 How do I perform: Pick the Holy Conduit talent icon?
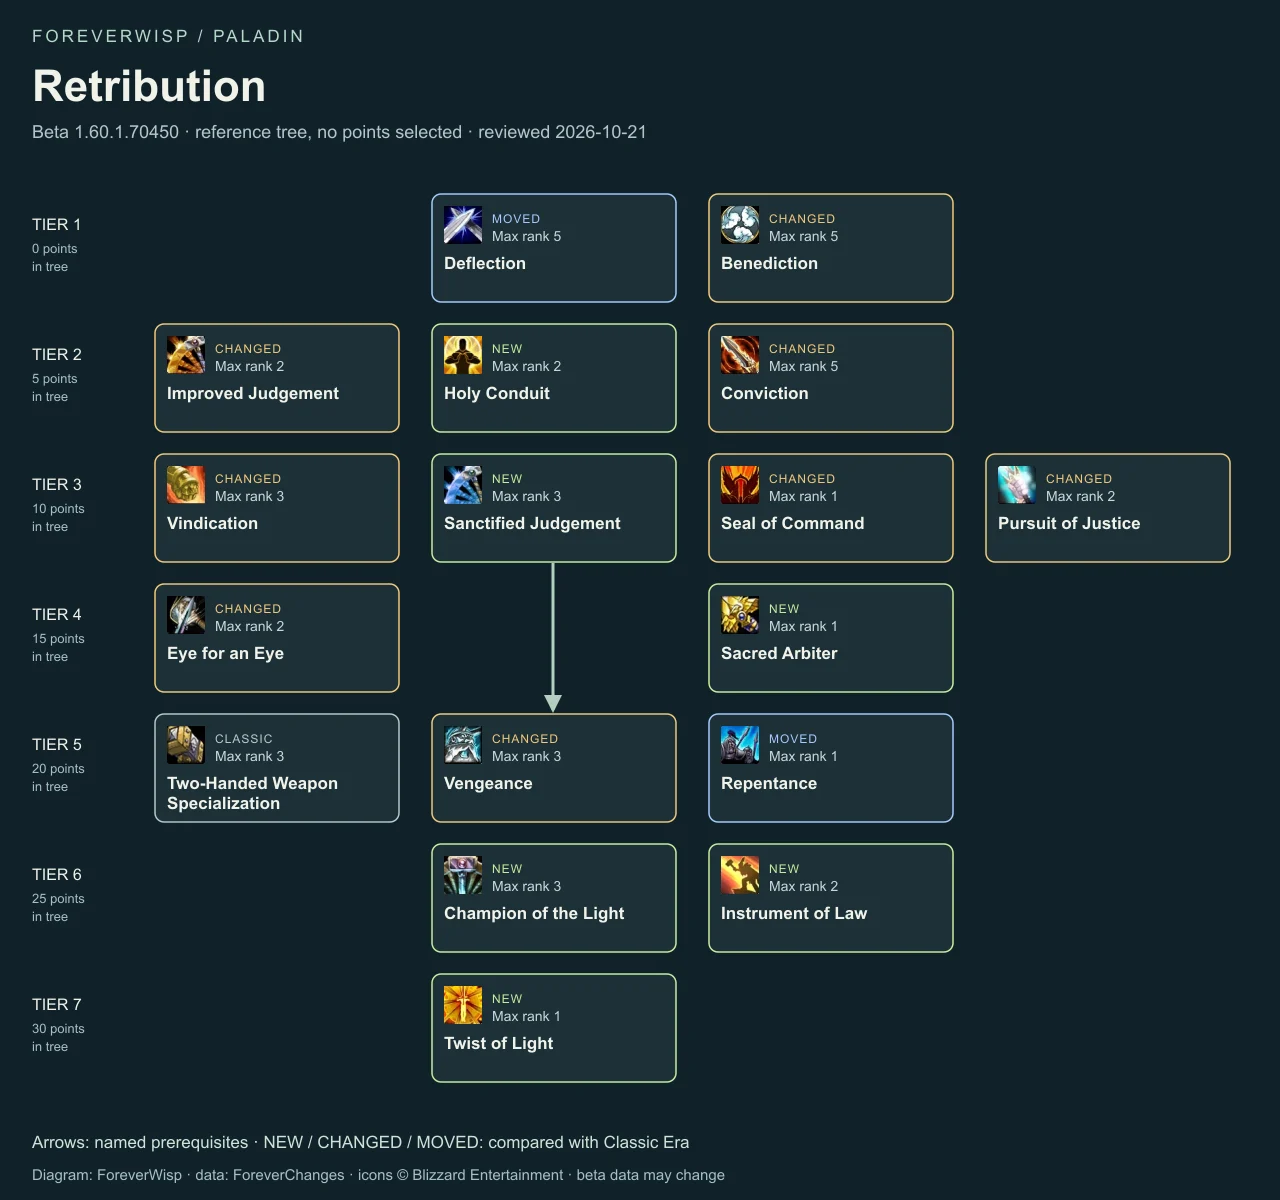[463, 355]
